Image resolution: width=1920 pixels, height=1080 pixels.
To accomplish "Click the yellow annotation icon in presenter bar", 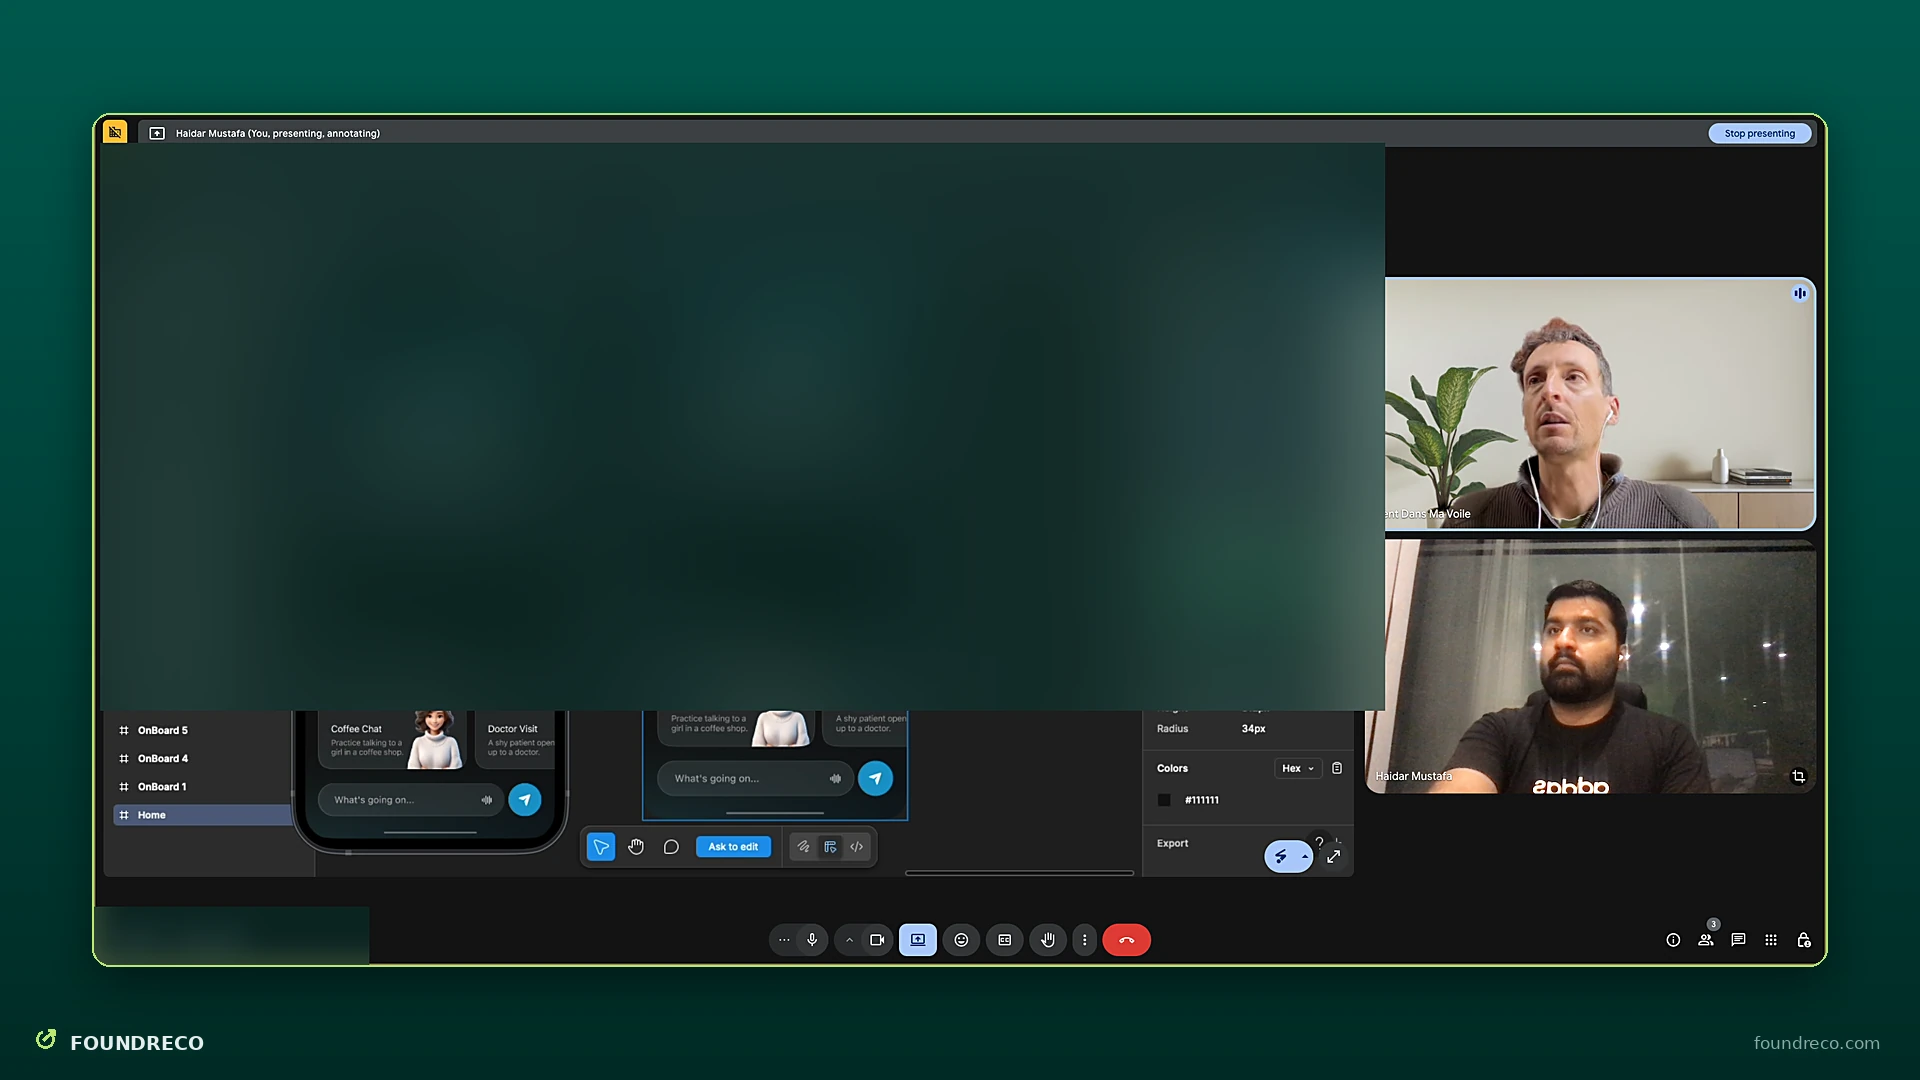I will (115, 132).
